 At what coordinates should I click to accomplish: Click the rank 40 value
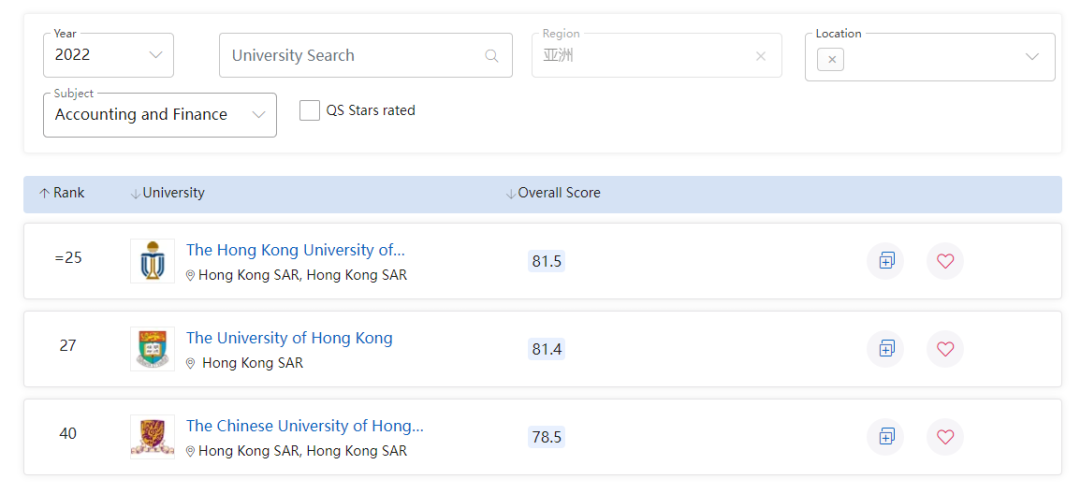(x=68, y=433)
